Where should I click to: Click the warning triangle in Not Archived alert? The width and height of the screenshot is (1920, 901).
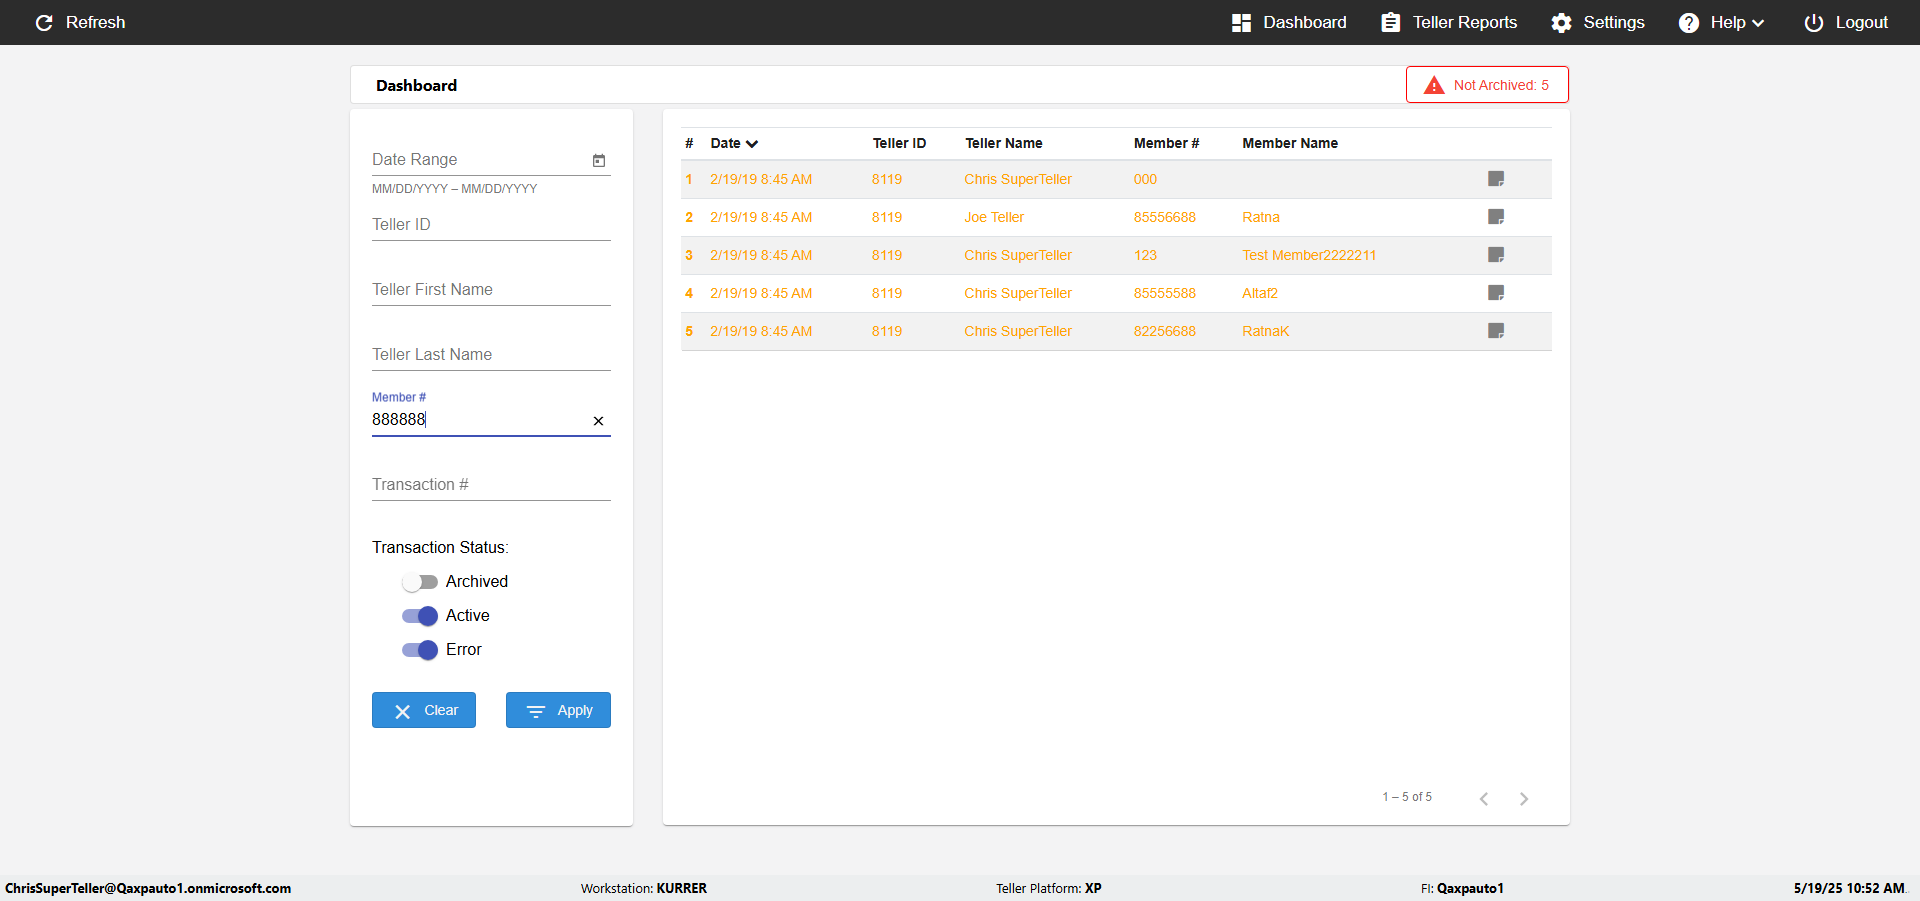coord(1434,85)
